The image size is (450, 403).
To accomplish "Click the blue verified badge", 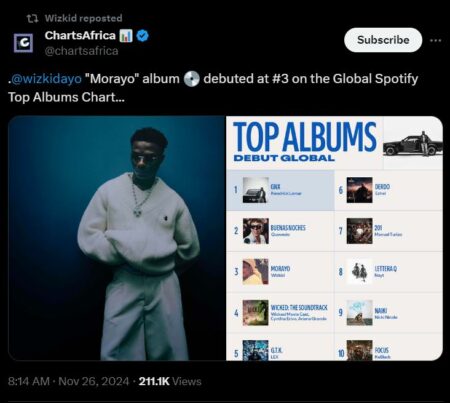I will coord(143,36).
